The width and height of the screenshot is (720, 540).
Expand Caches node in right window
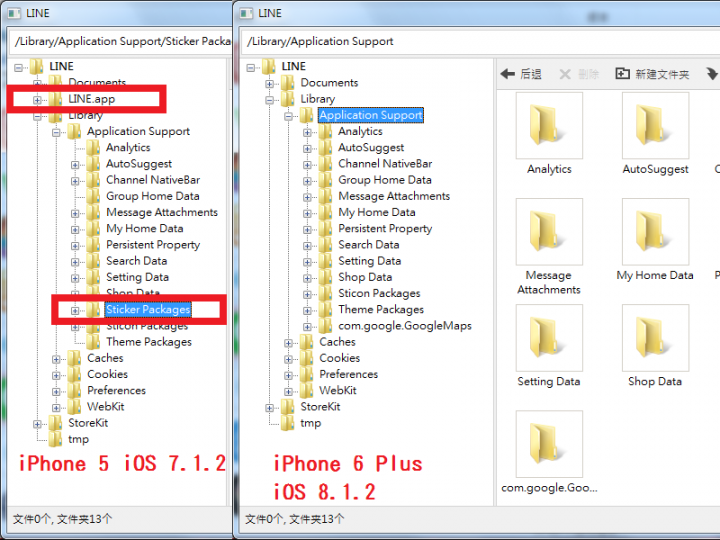(x=288, y=343)
